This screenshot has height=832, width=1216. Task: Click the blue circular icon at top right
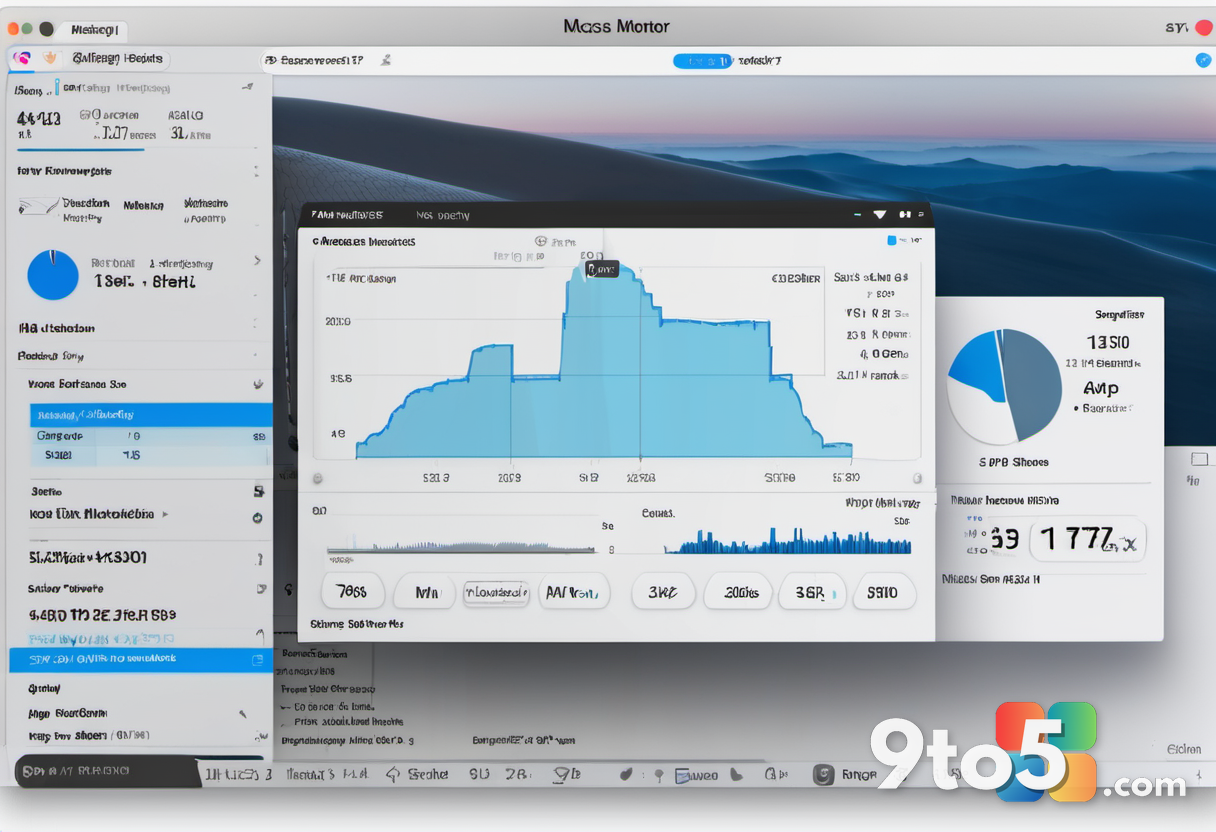pyautogui.click(x=1203, y=60)
